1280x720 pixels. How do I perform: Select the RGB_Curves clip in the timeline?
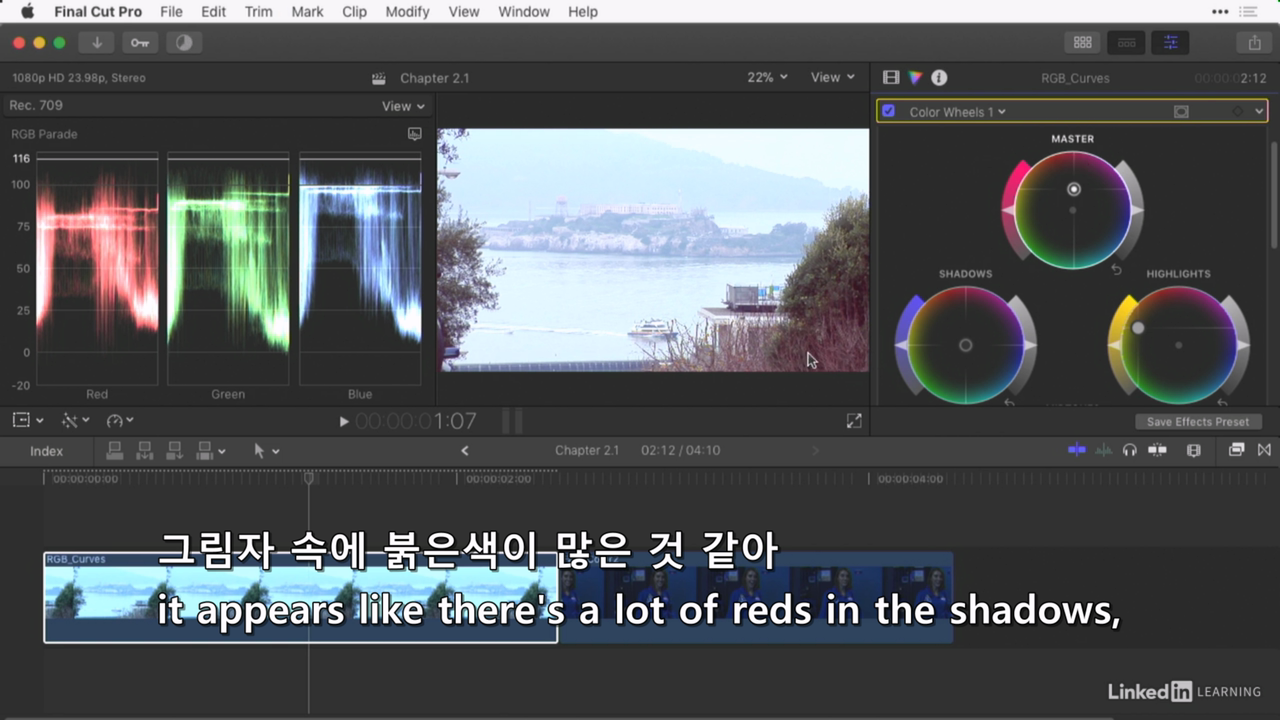pyautogui.click(x=300, y=597)
